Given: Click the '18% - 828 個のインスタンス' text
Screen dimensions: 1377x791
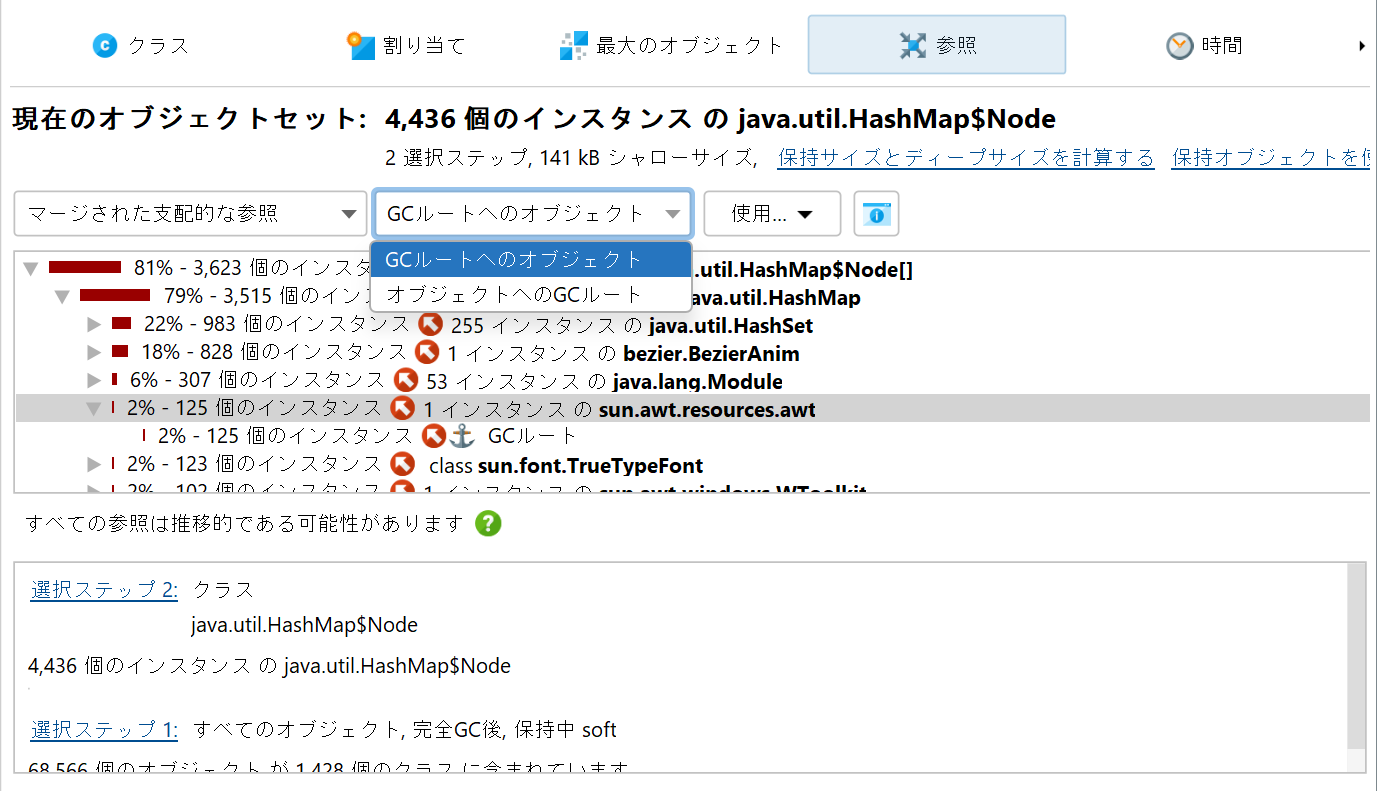Looking at the screenshot, I should [274, 353].
